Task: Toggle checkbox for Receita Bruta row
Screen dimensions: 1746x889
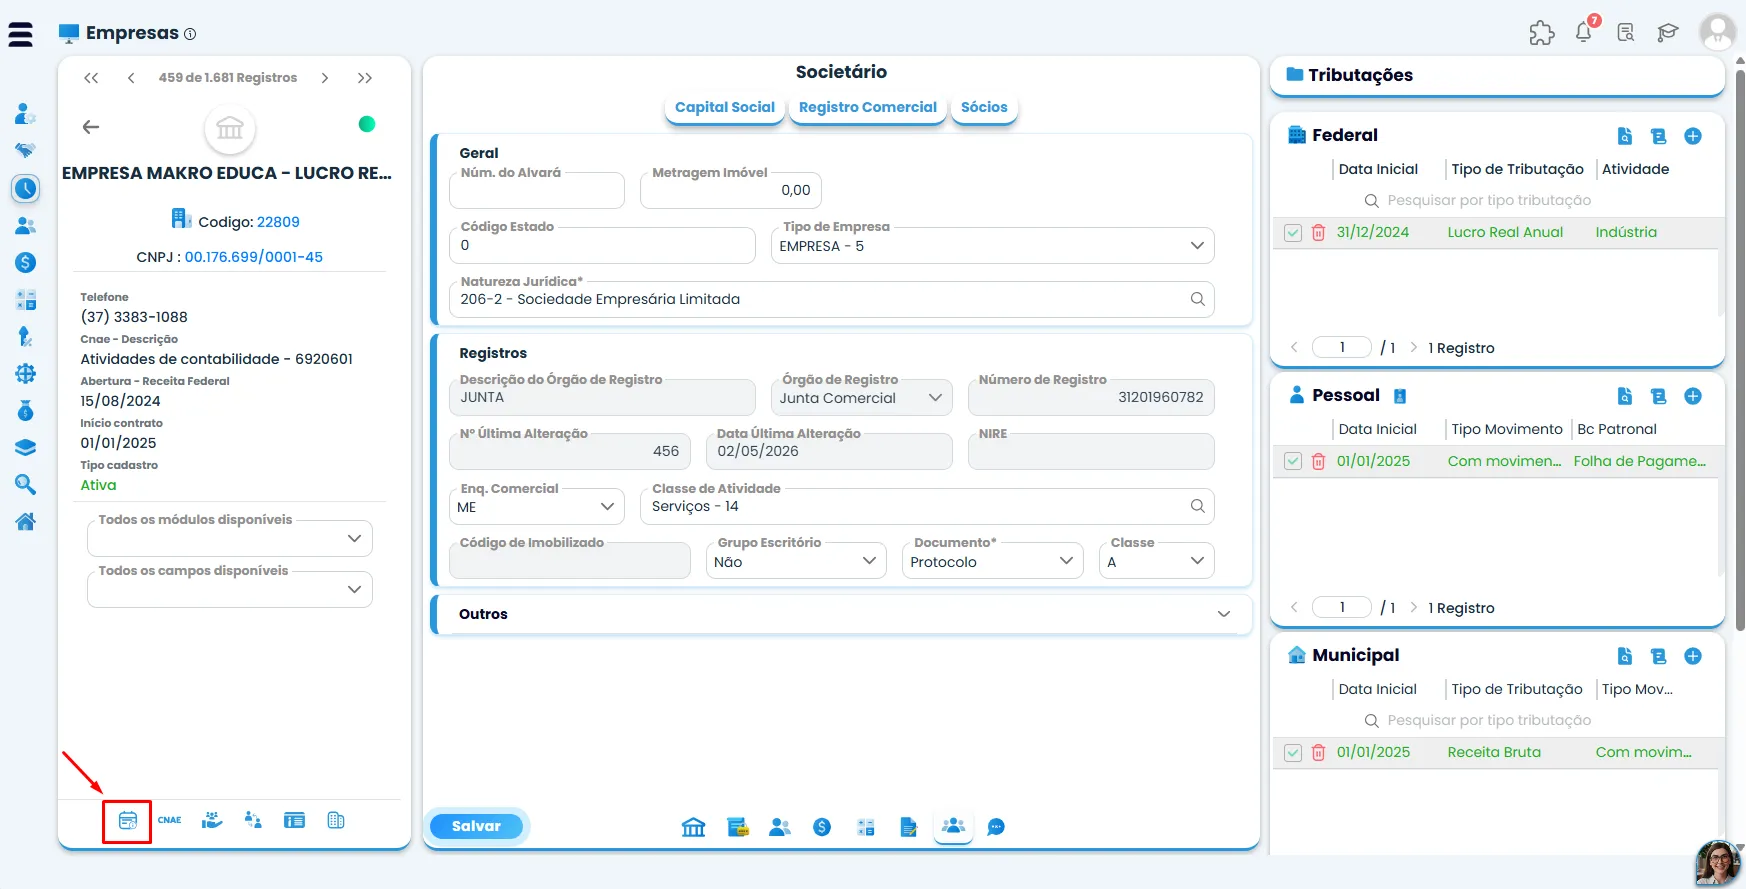Action: tap(1293, 752)
